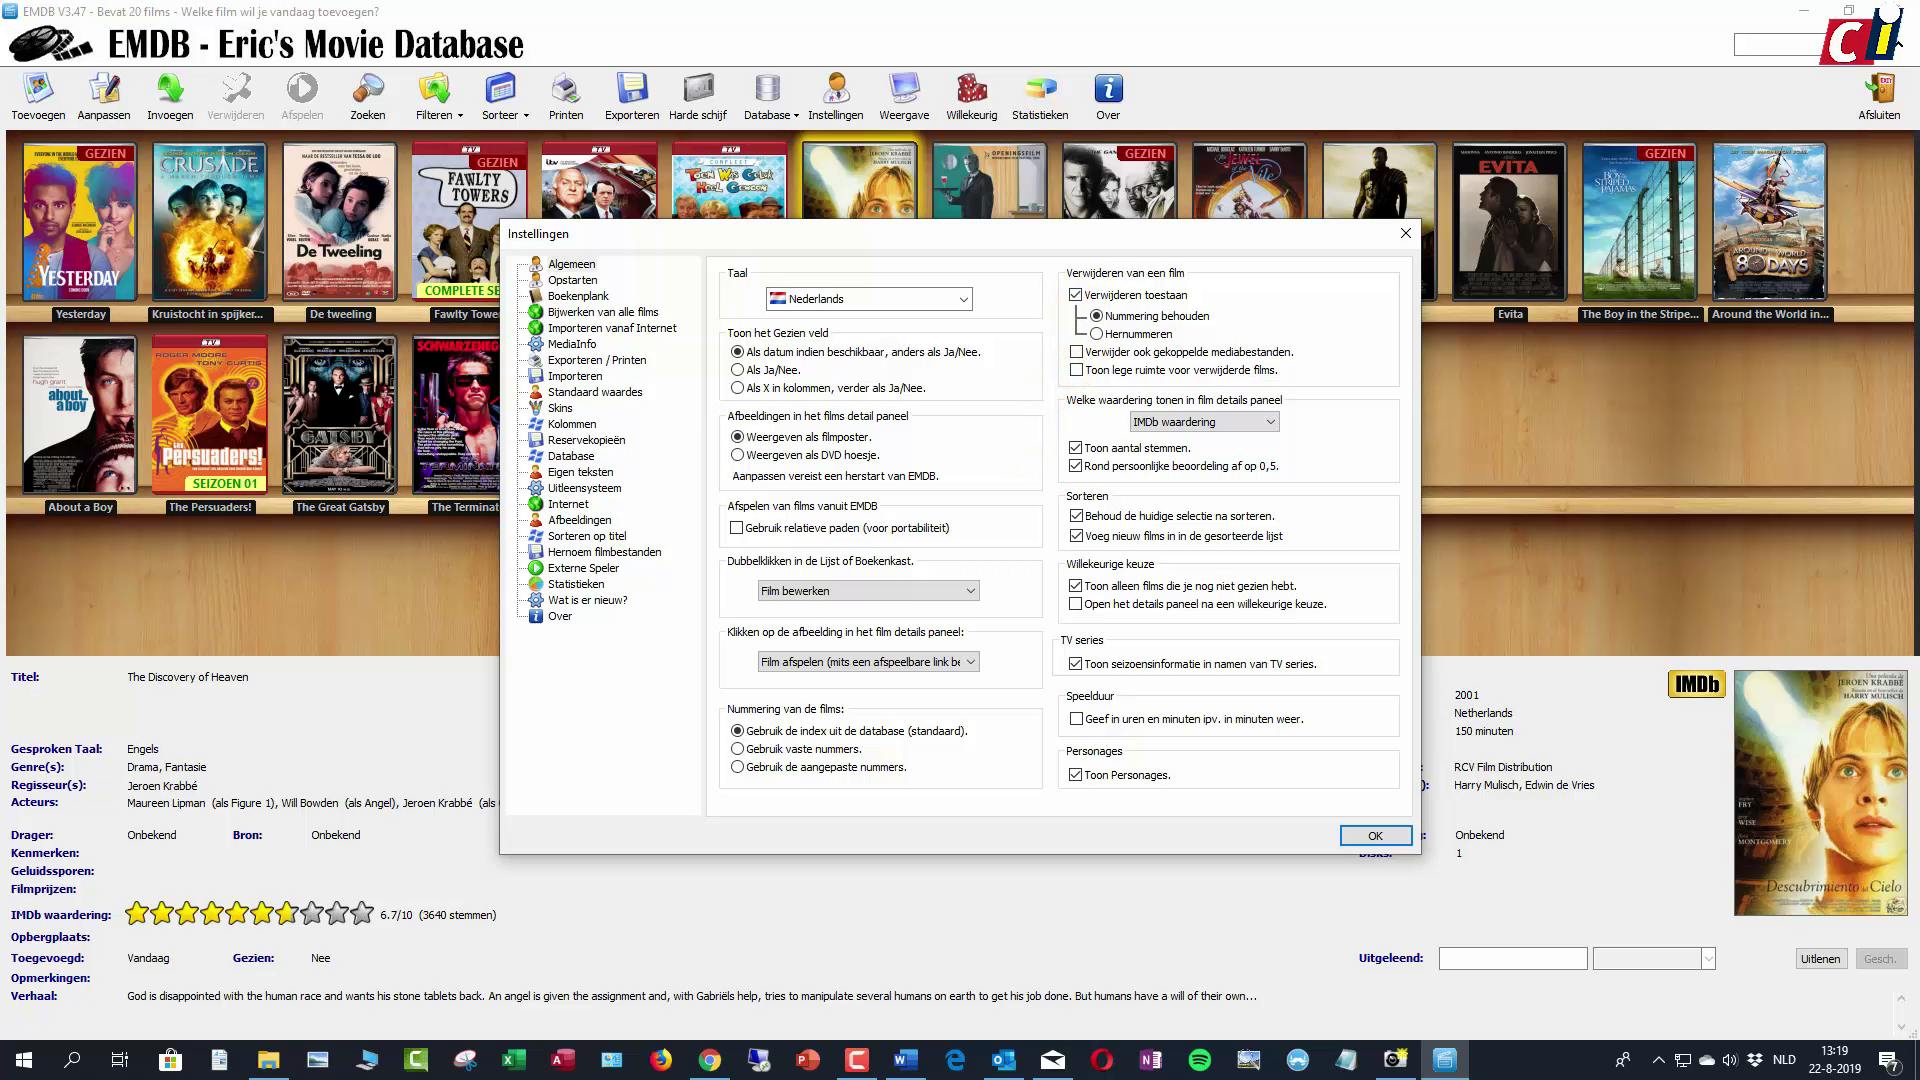
Task: Select 'Hernummeren' radio option
Action: (x=1097, y=334)
